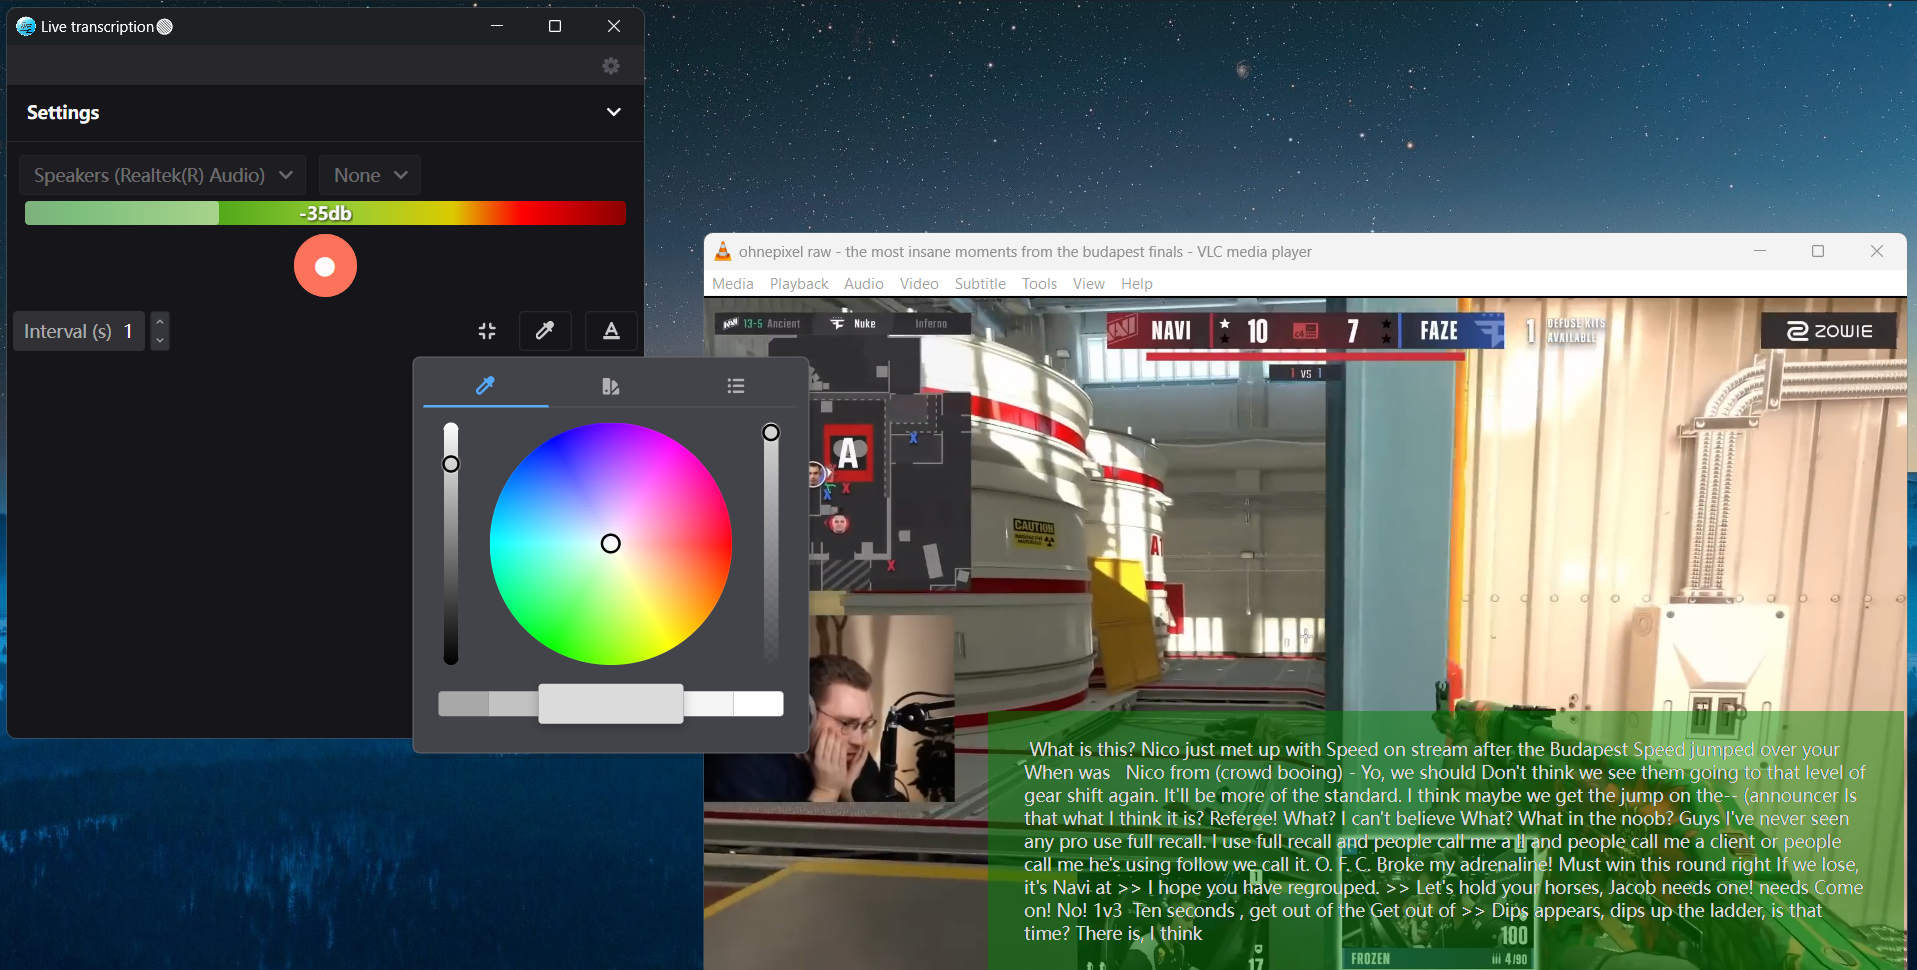This screenshot has height=970, width=1917.
Task: Close the VLC media player window
Action: (1877, 251)
